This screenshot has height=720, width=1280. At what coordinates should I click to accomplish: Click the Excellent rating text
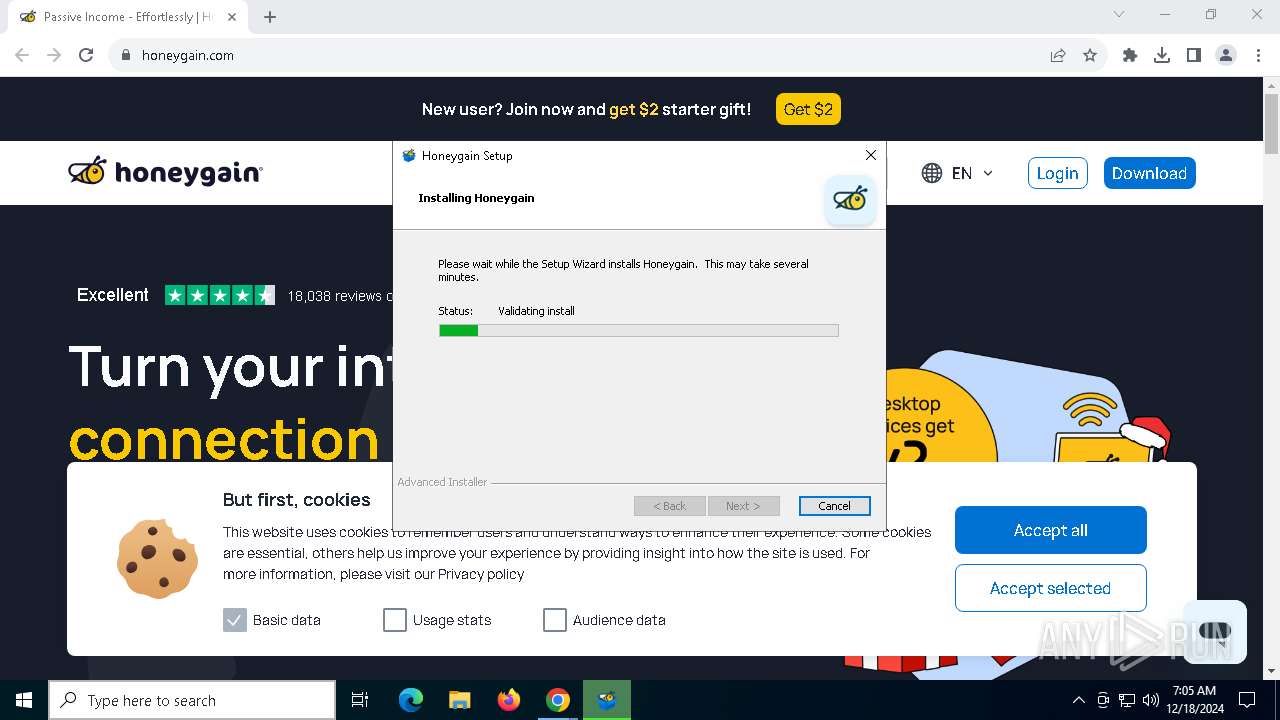point(113,295)
